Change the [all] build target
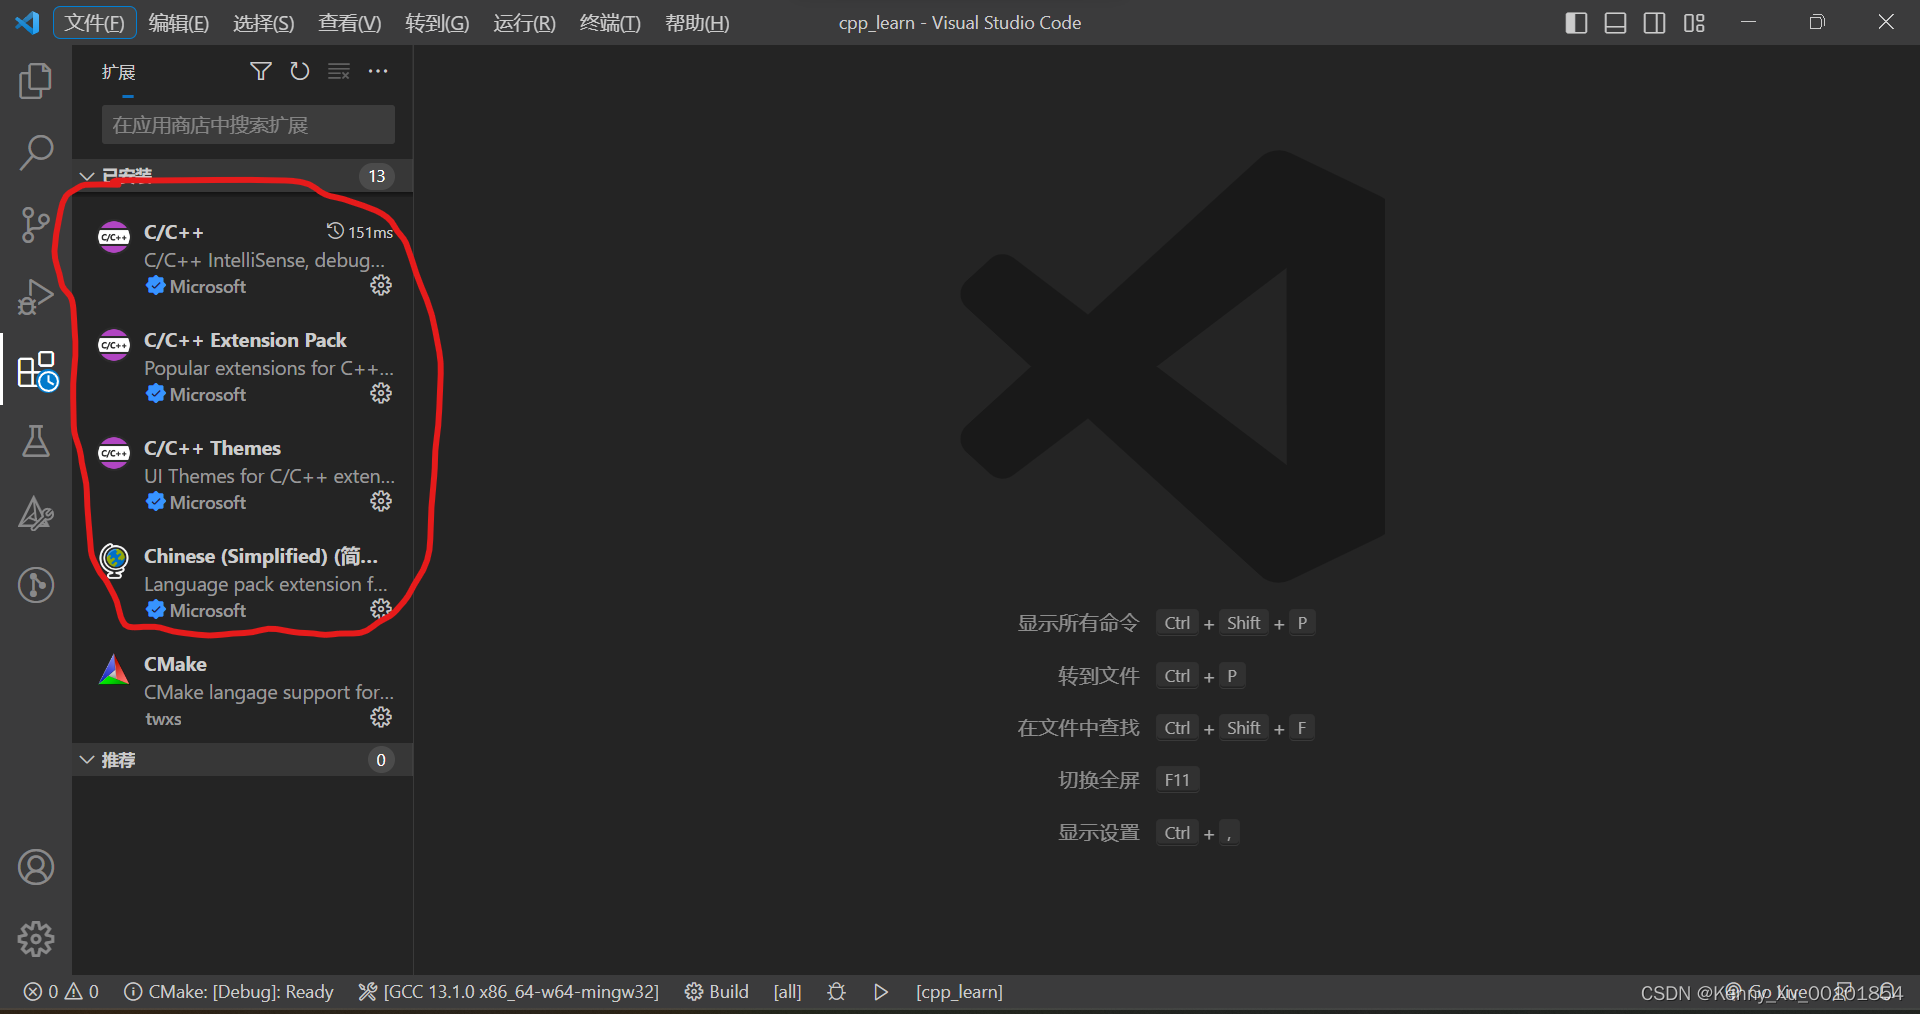The height and width of the screenshot is (1014, 1920). (788, 992)
